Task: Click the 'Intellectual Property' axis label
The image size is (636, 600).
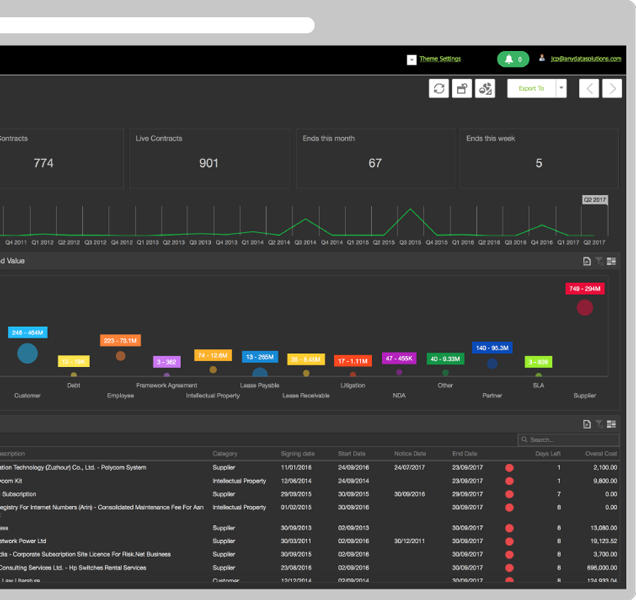Action: tap(213, 396)
